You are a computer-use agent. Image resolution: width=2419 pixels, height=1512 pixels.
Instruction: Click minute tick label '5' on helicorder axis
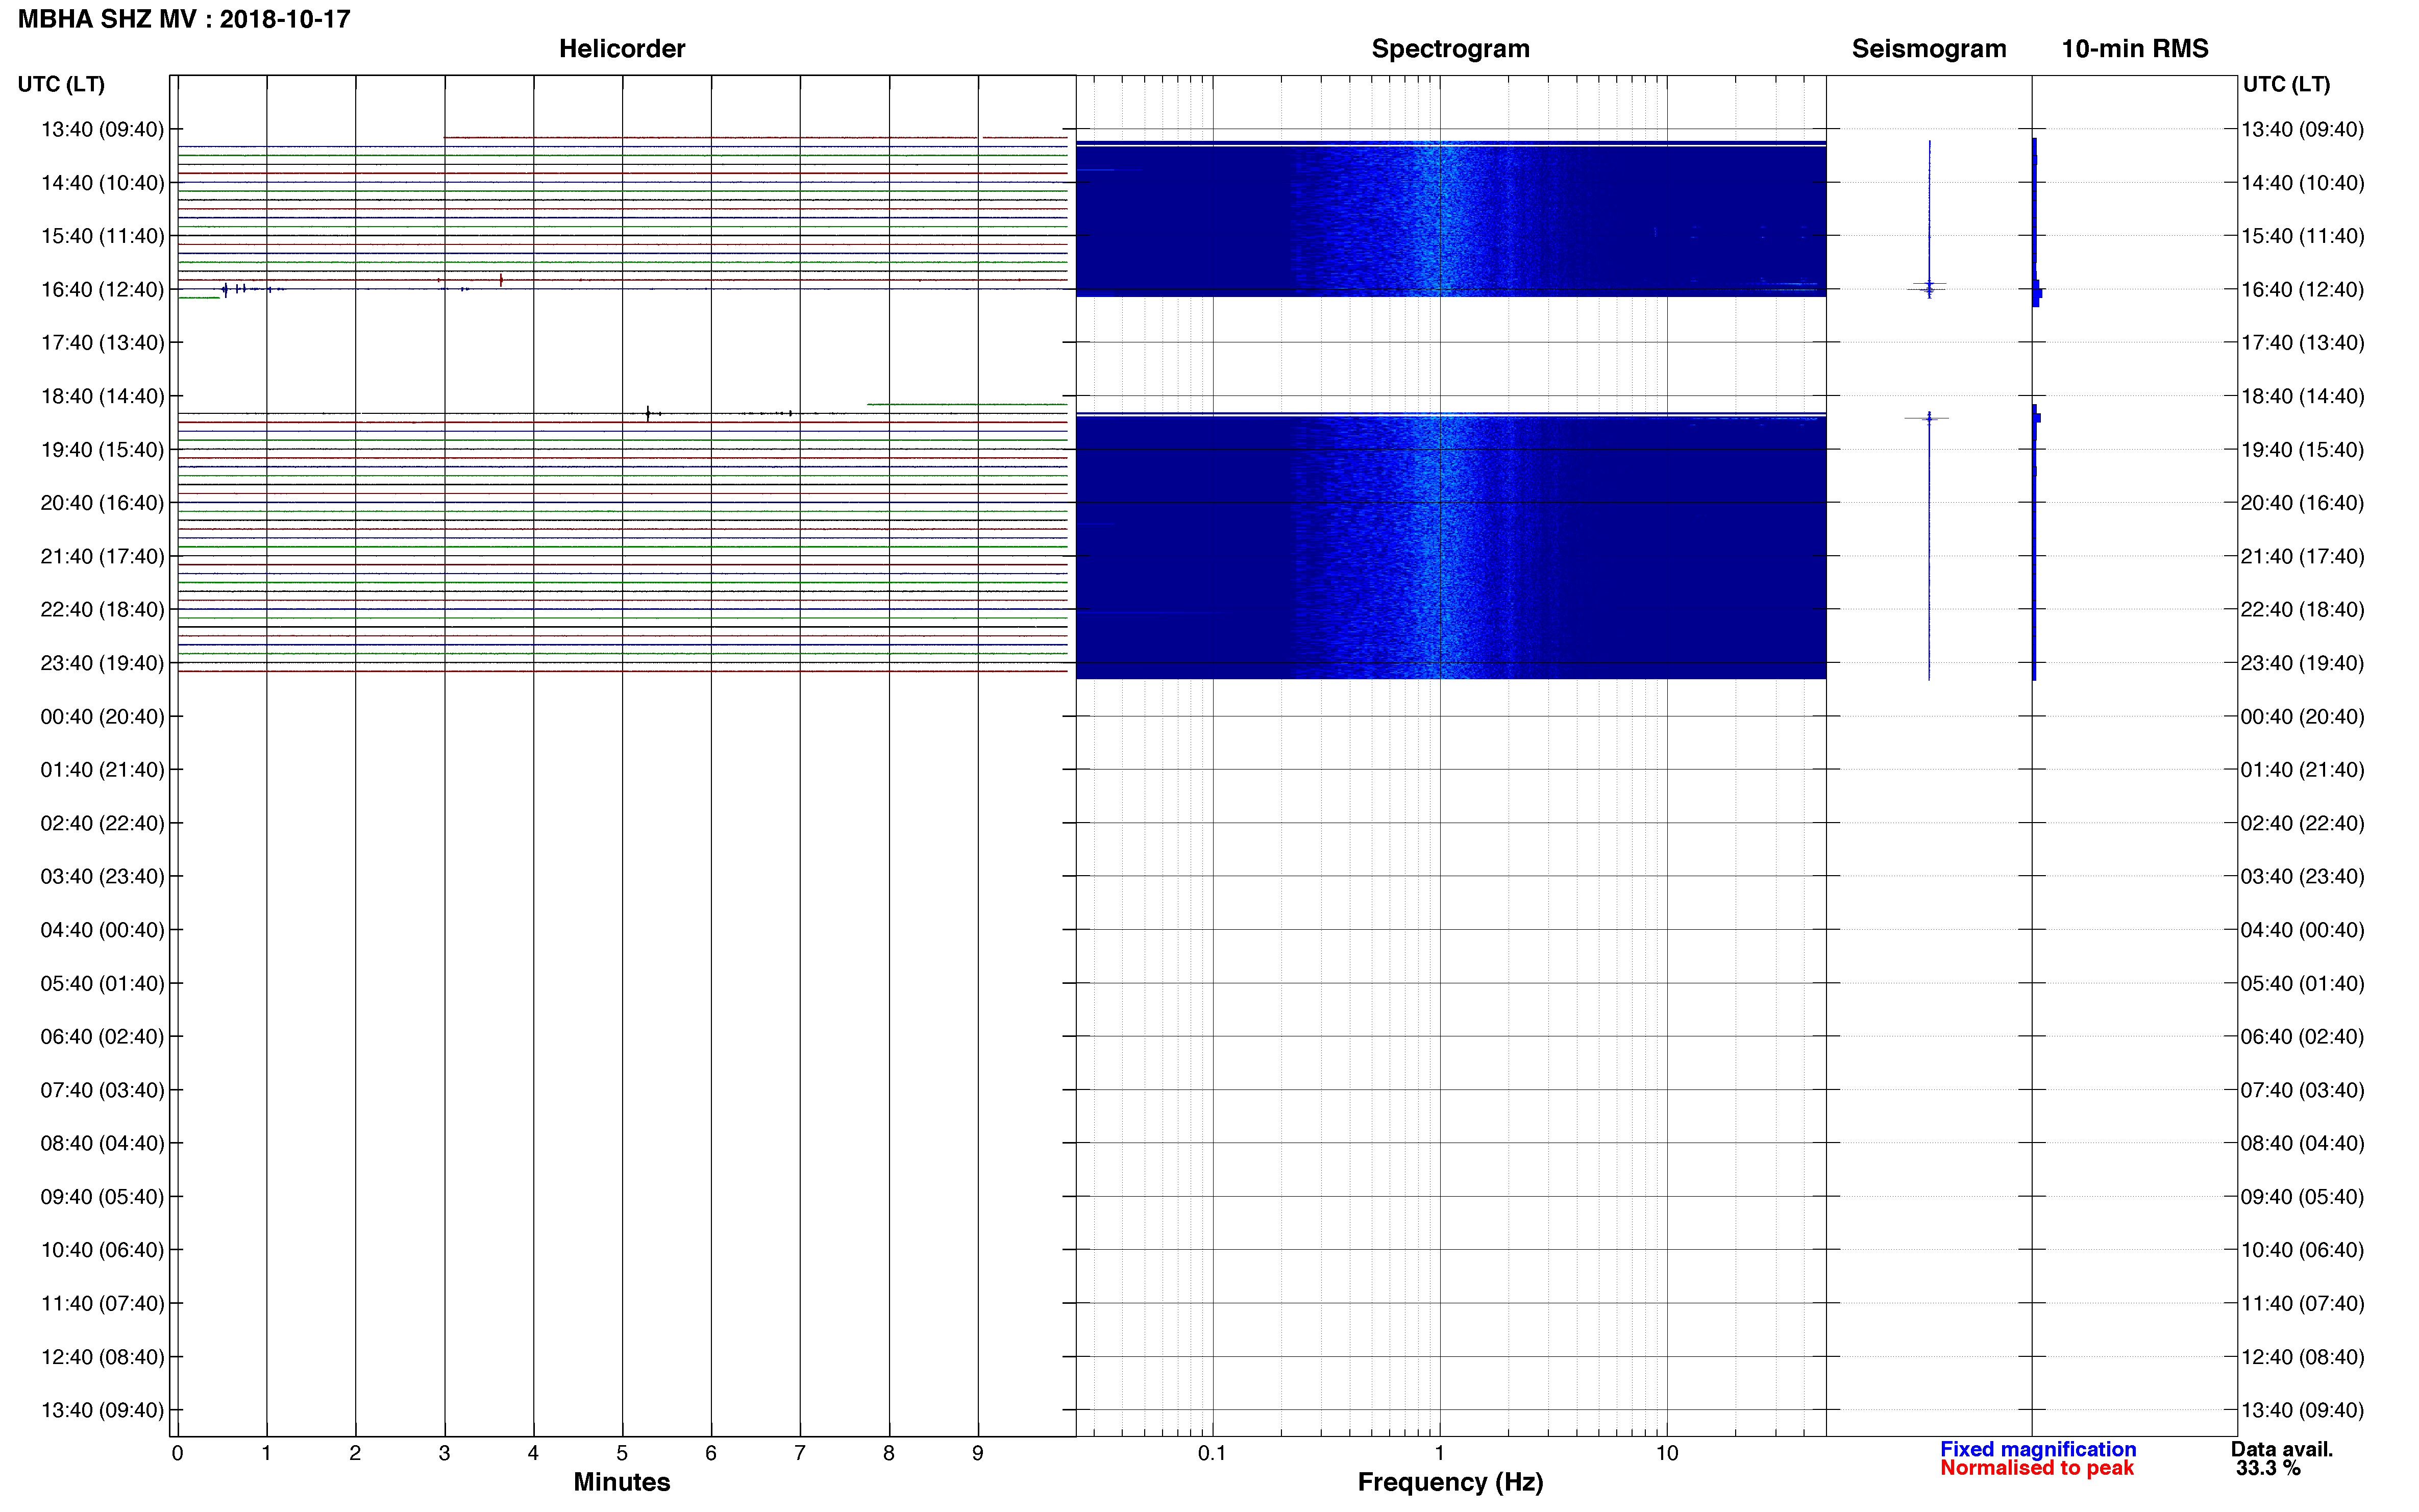622,1453
